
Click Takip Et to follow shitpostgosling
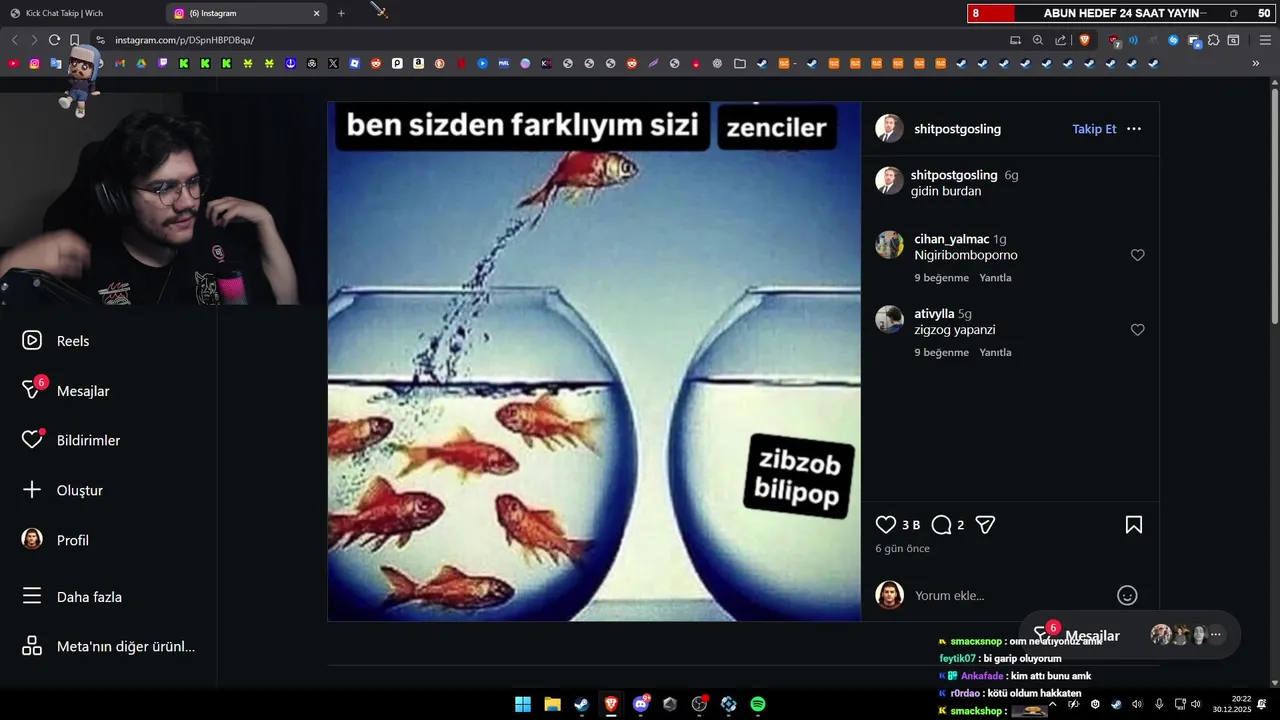[x=1094, y=129]
